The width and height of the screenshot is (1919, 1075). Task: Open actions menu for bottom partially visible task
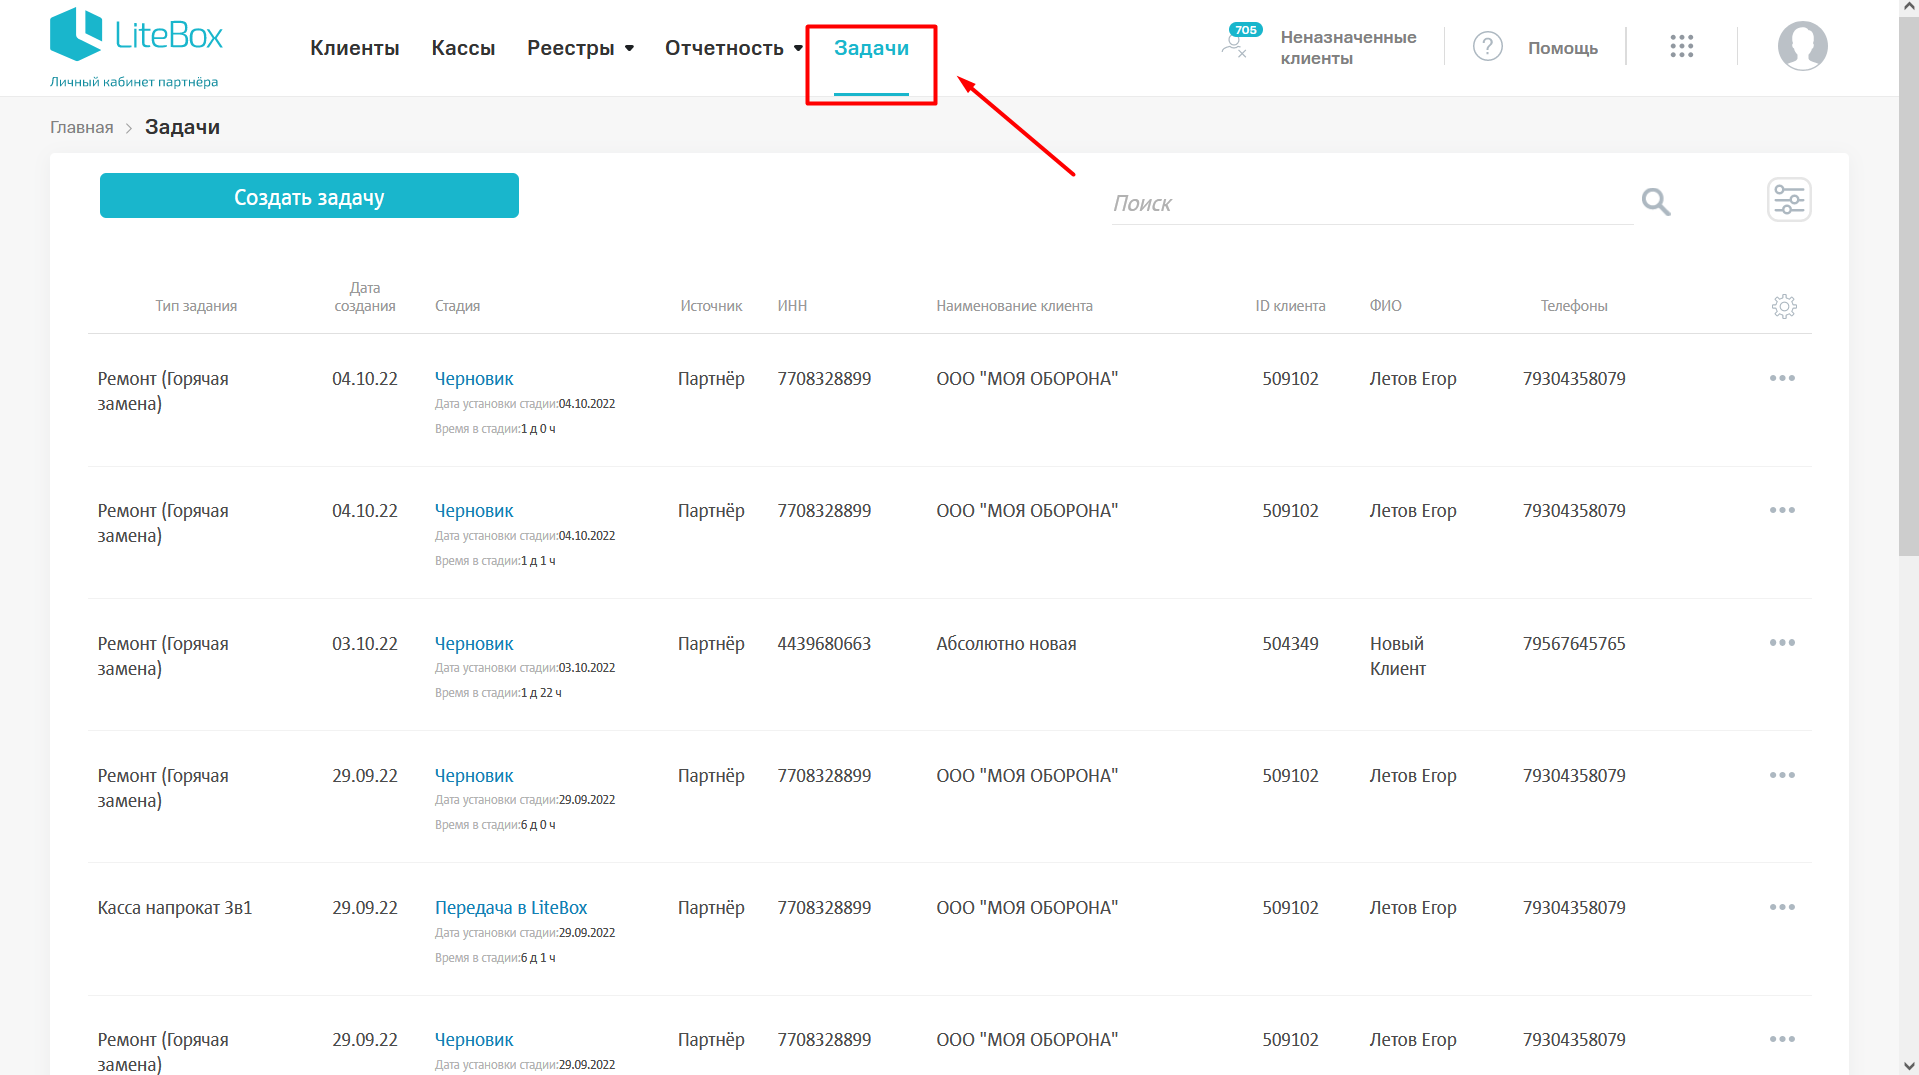coord(1782,1039)
